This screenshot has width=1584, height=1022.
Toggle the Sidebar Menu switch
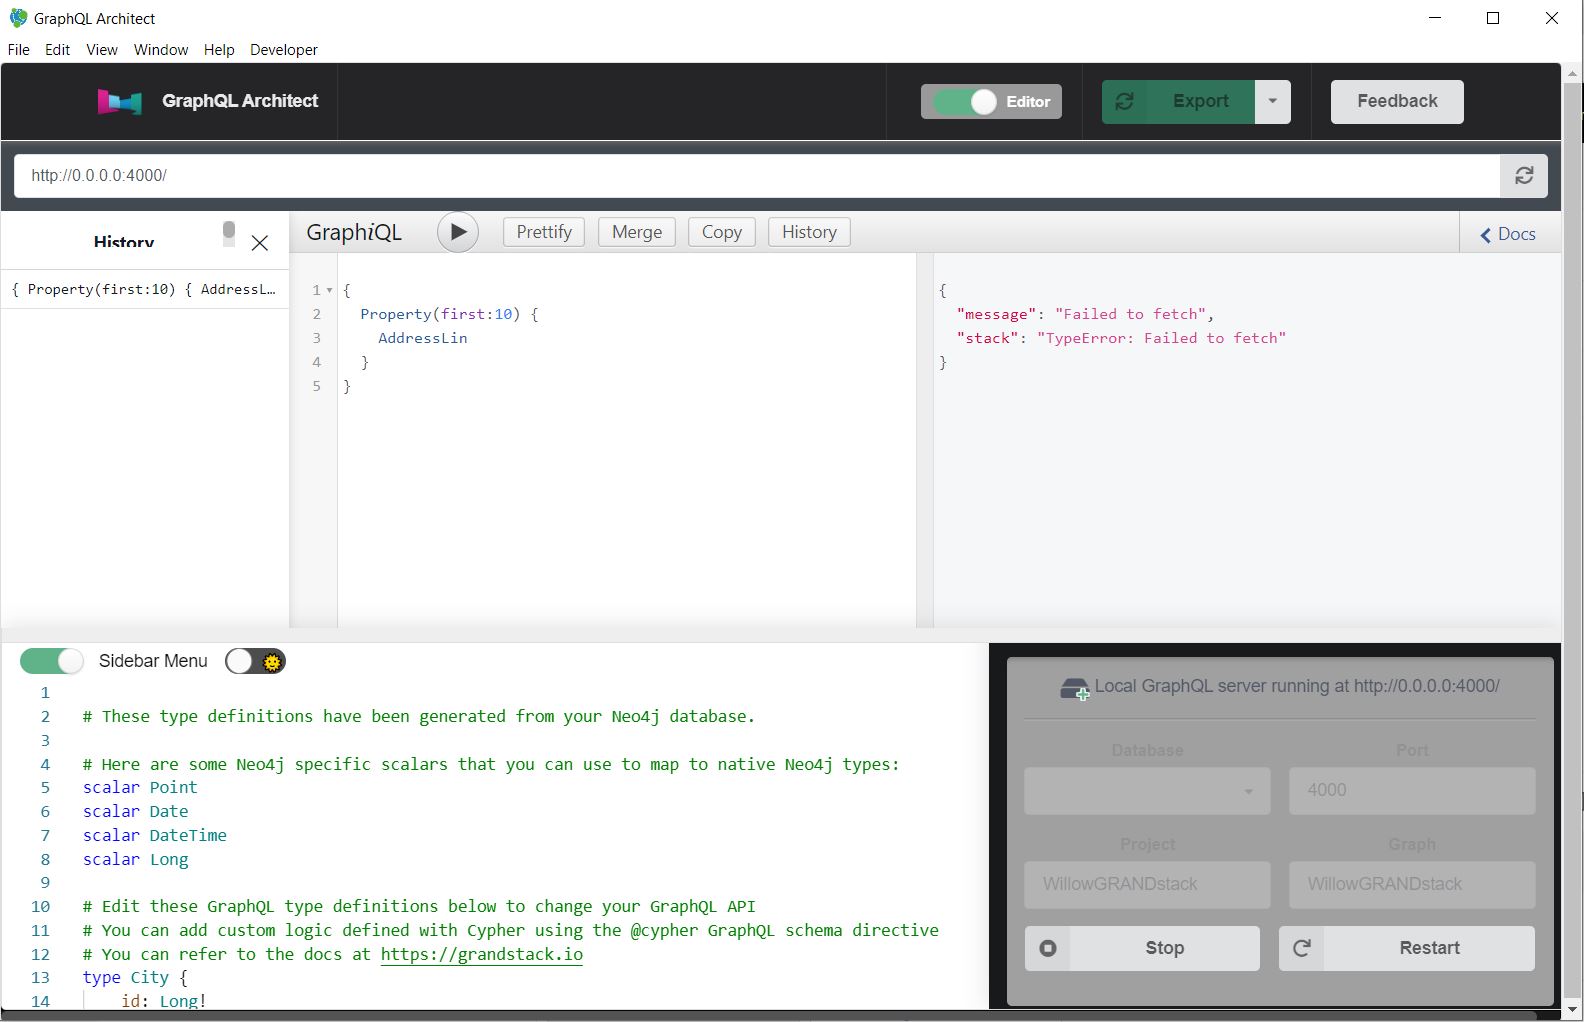click(52, 661)
